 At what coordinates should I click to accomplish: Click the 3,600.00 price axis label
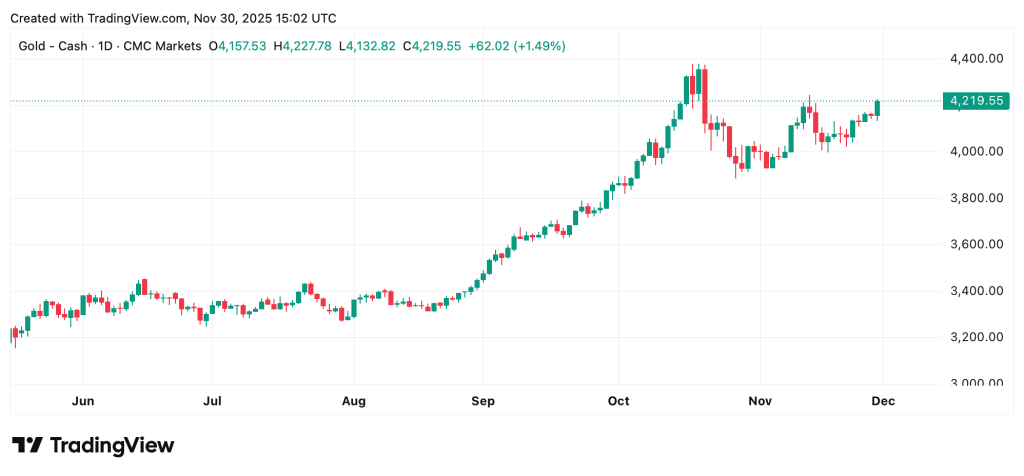click(x=975, y=244)
